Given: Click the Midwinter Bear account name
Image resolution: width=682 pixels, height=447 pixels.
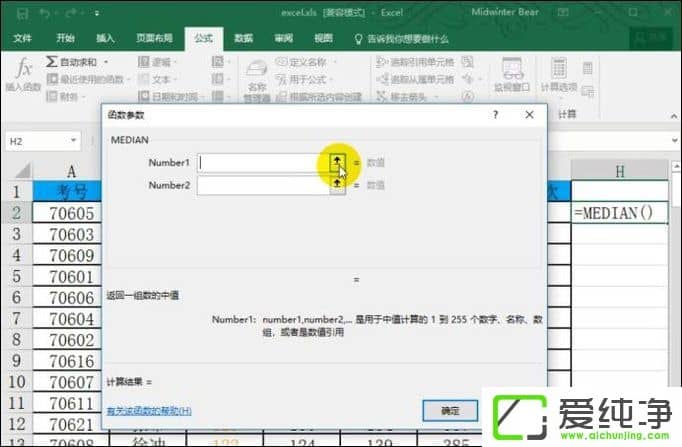Looking at the screenshot, I should tap(505, 12).
